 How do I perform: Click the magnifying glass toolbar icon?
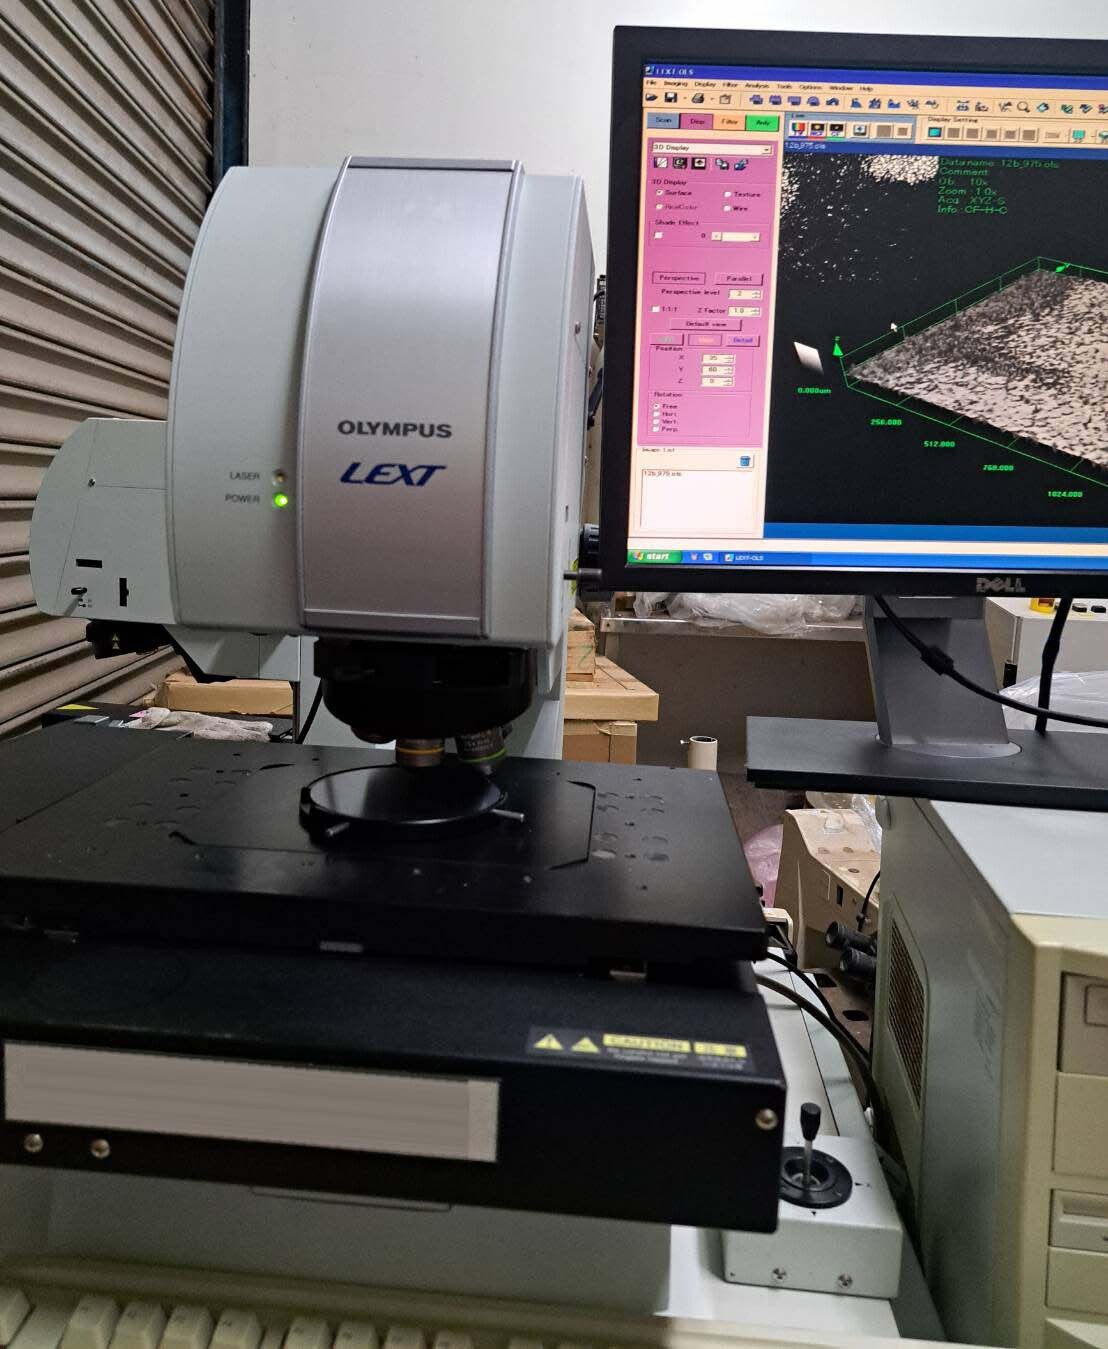pyautogui.click(x=1023, y=107)
